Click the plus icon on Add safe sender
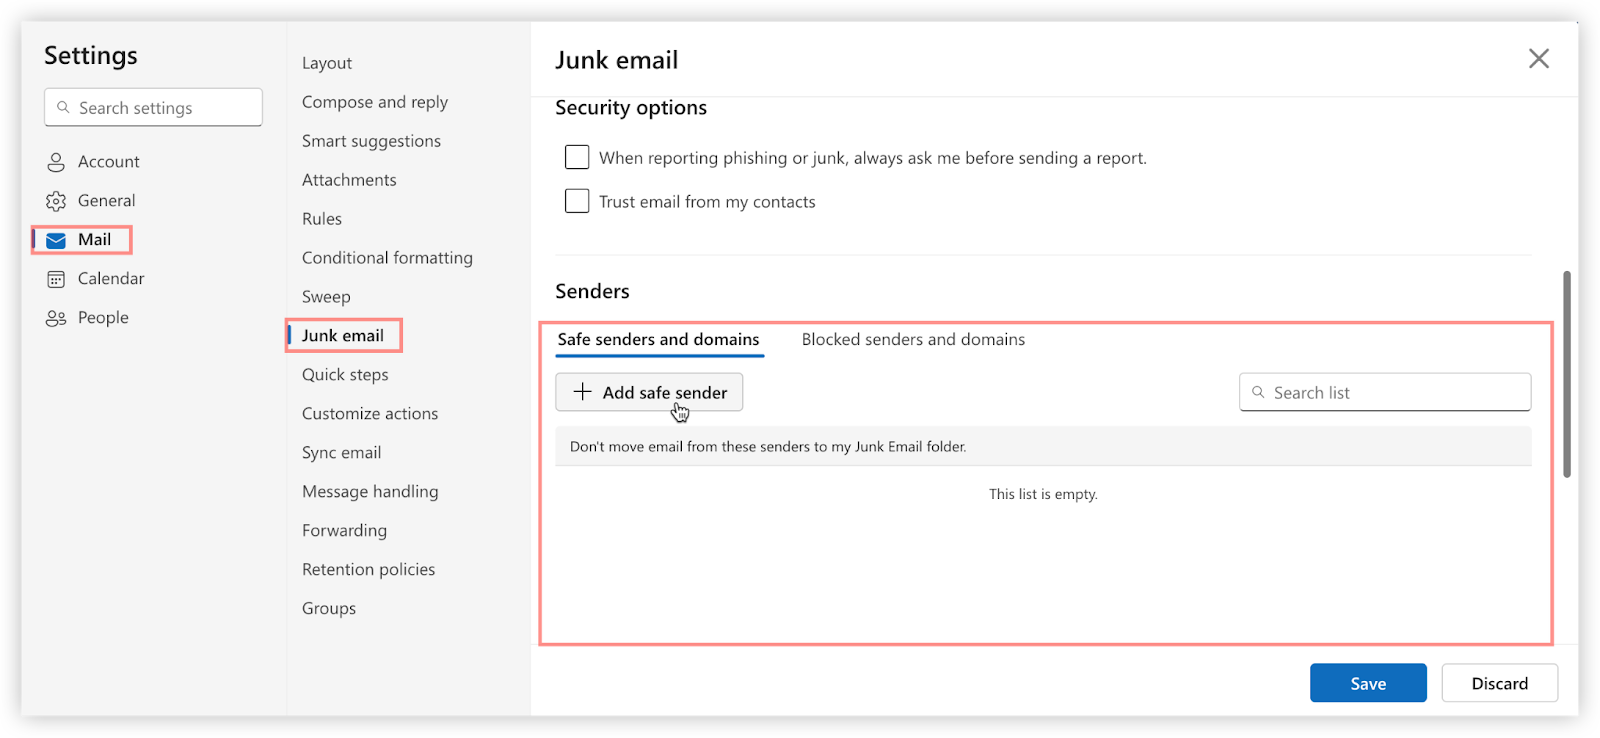Viewport: 1600px width, 738px height. coord(582,392)
